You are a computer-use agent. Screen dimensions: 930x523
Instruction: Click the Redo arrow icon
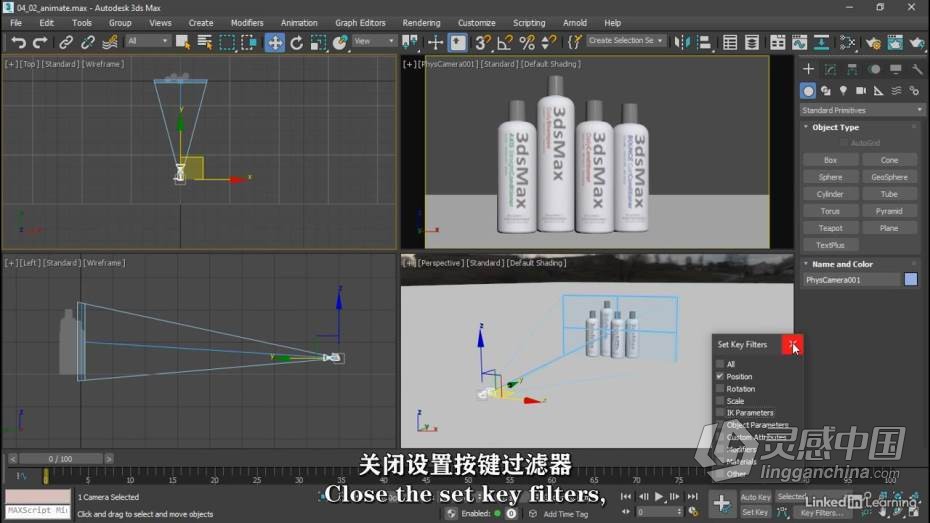40,42
